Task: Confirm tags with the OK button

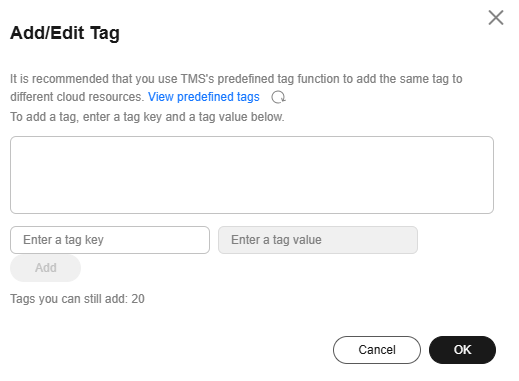Action: pyautogui.click(x=462, y=350)
